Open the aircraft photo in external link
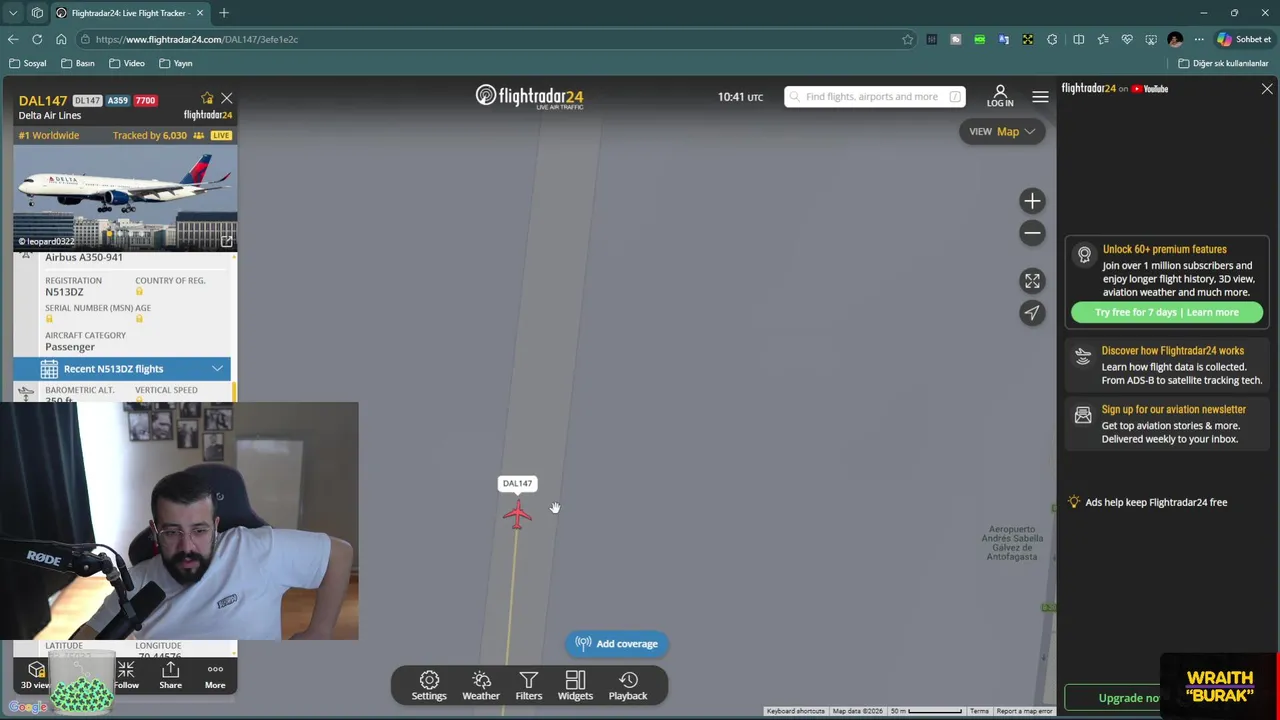 (227, 241)
